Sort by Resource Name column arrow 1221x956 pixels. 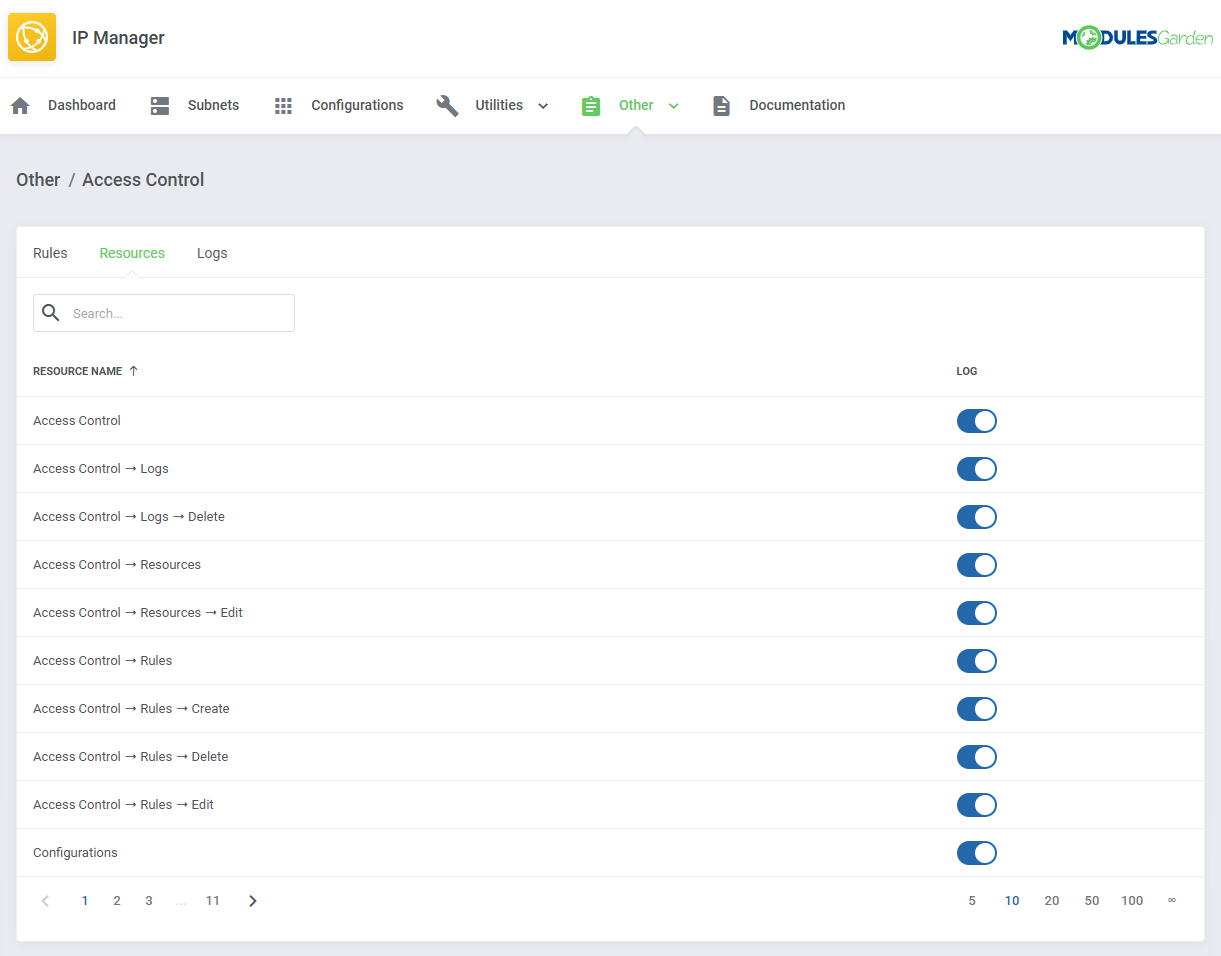tap(134, 371)
